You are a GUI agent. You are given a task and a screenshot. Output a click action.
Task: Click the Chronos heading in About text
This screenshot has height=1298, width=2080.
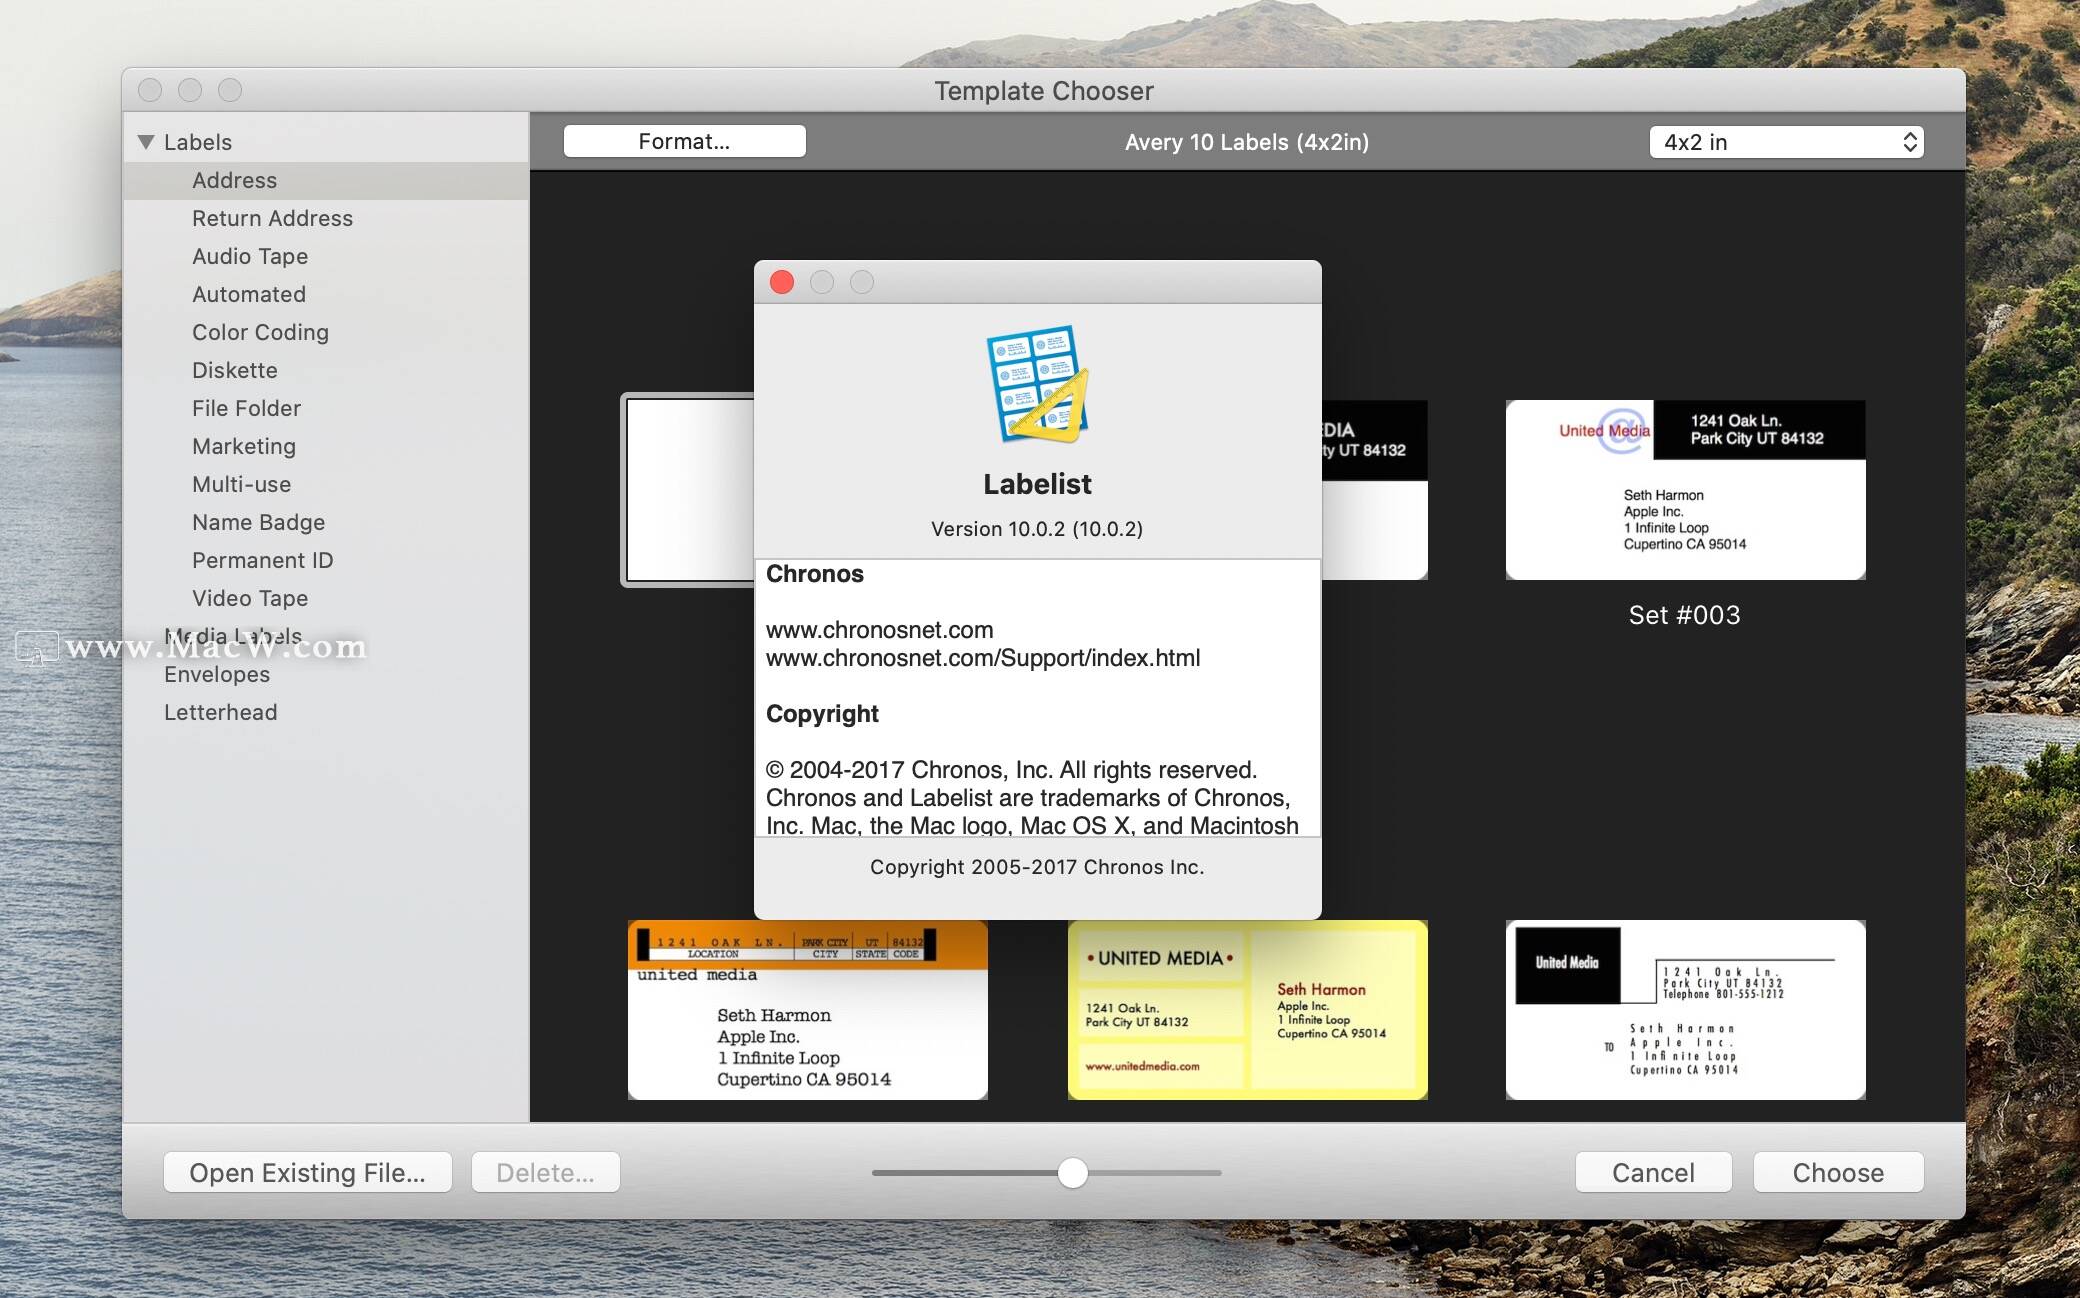click(x=814, y=574)
